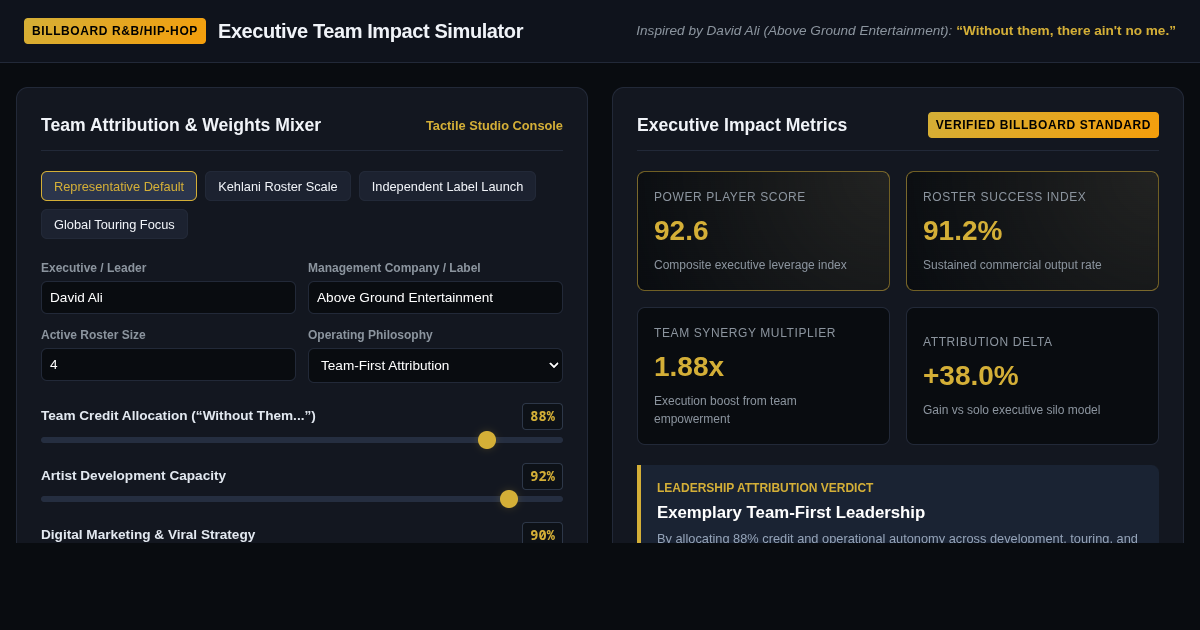
Task: Apply the Kehlani Roster Scale preset
Action: click(278, 186)
